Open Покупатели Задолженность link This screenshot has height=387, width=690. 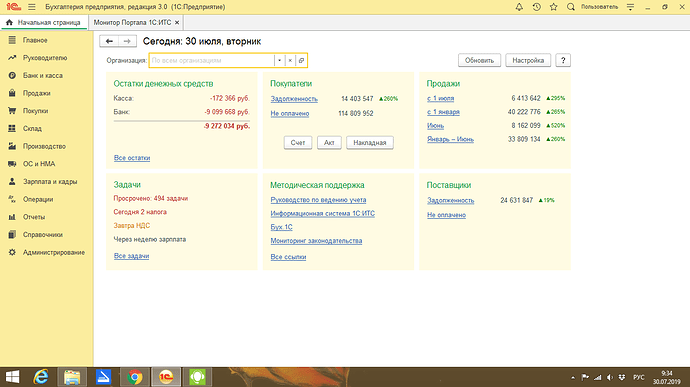coord(294,99)
